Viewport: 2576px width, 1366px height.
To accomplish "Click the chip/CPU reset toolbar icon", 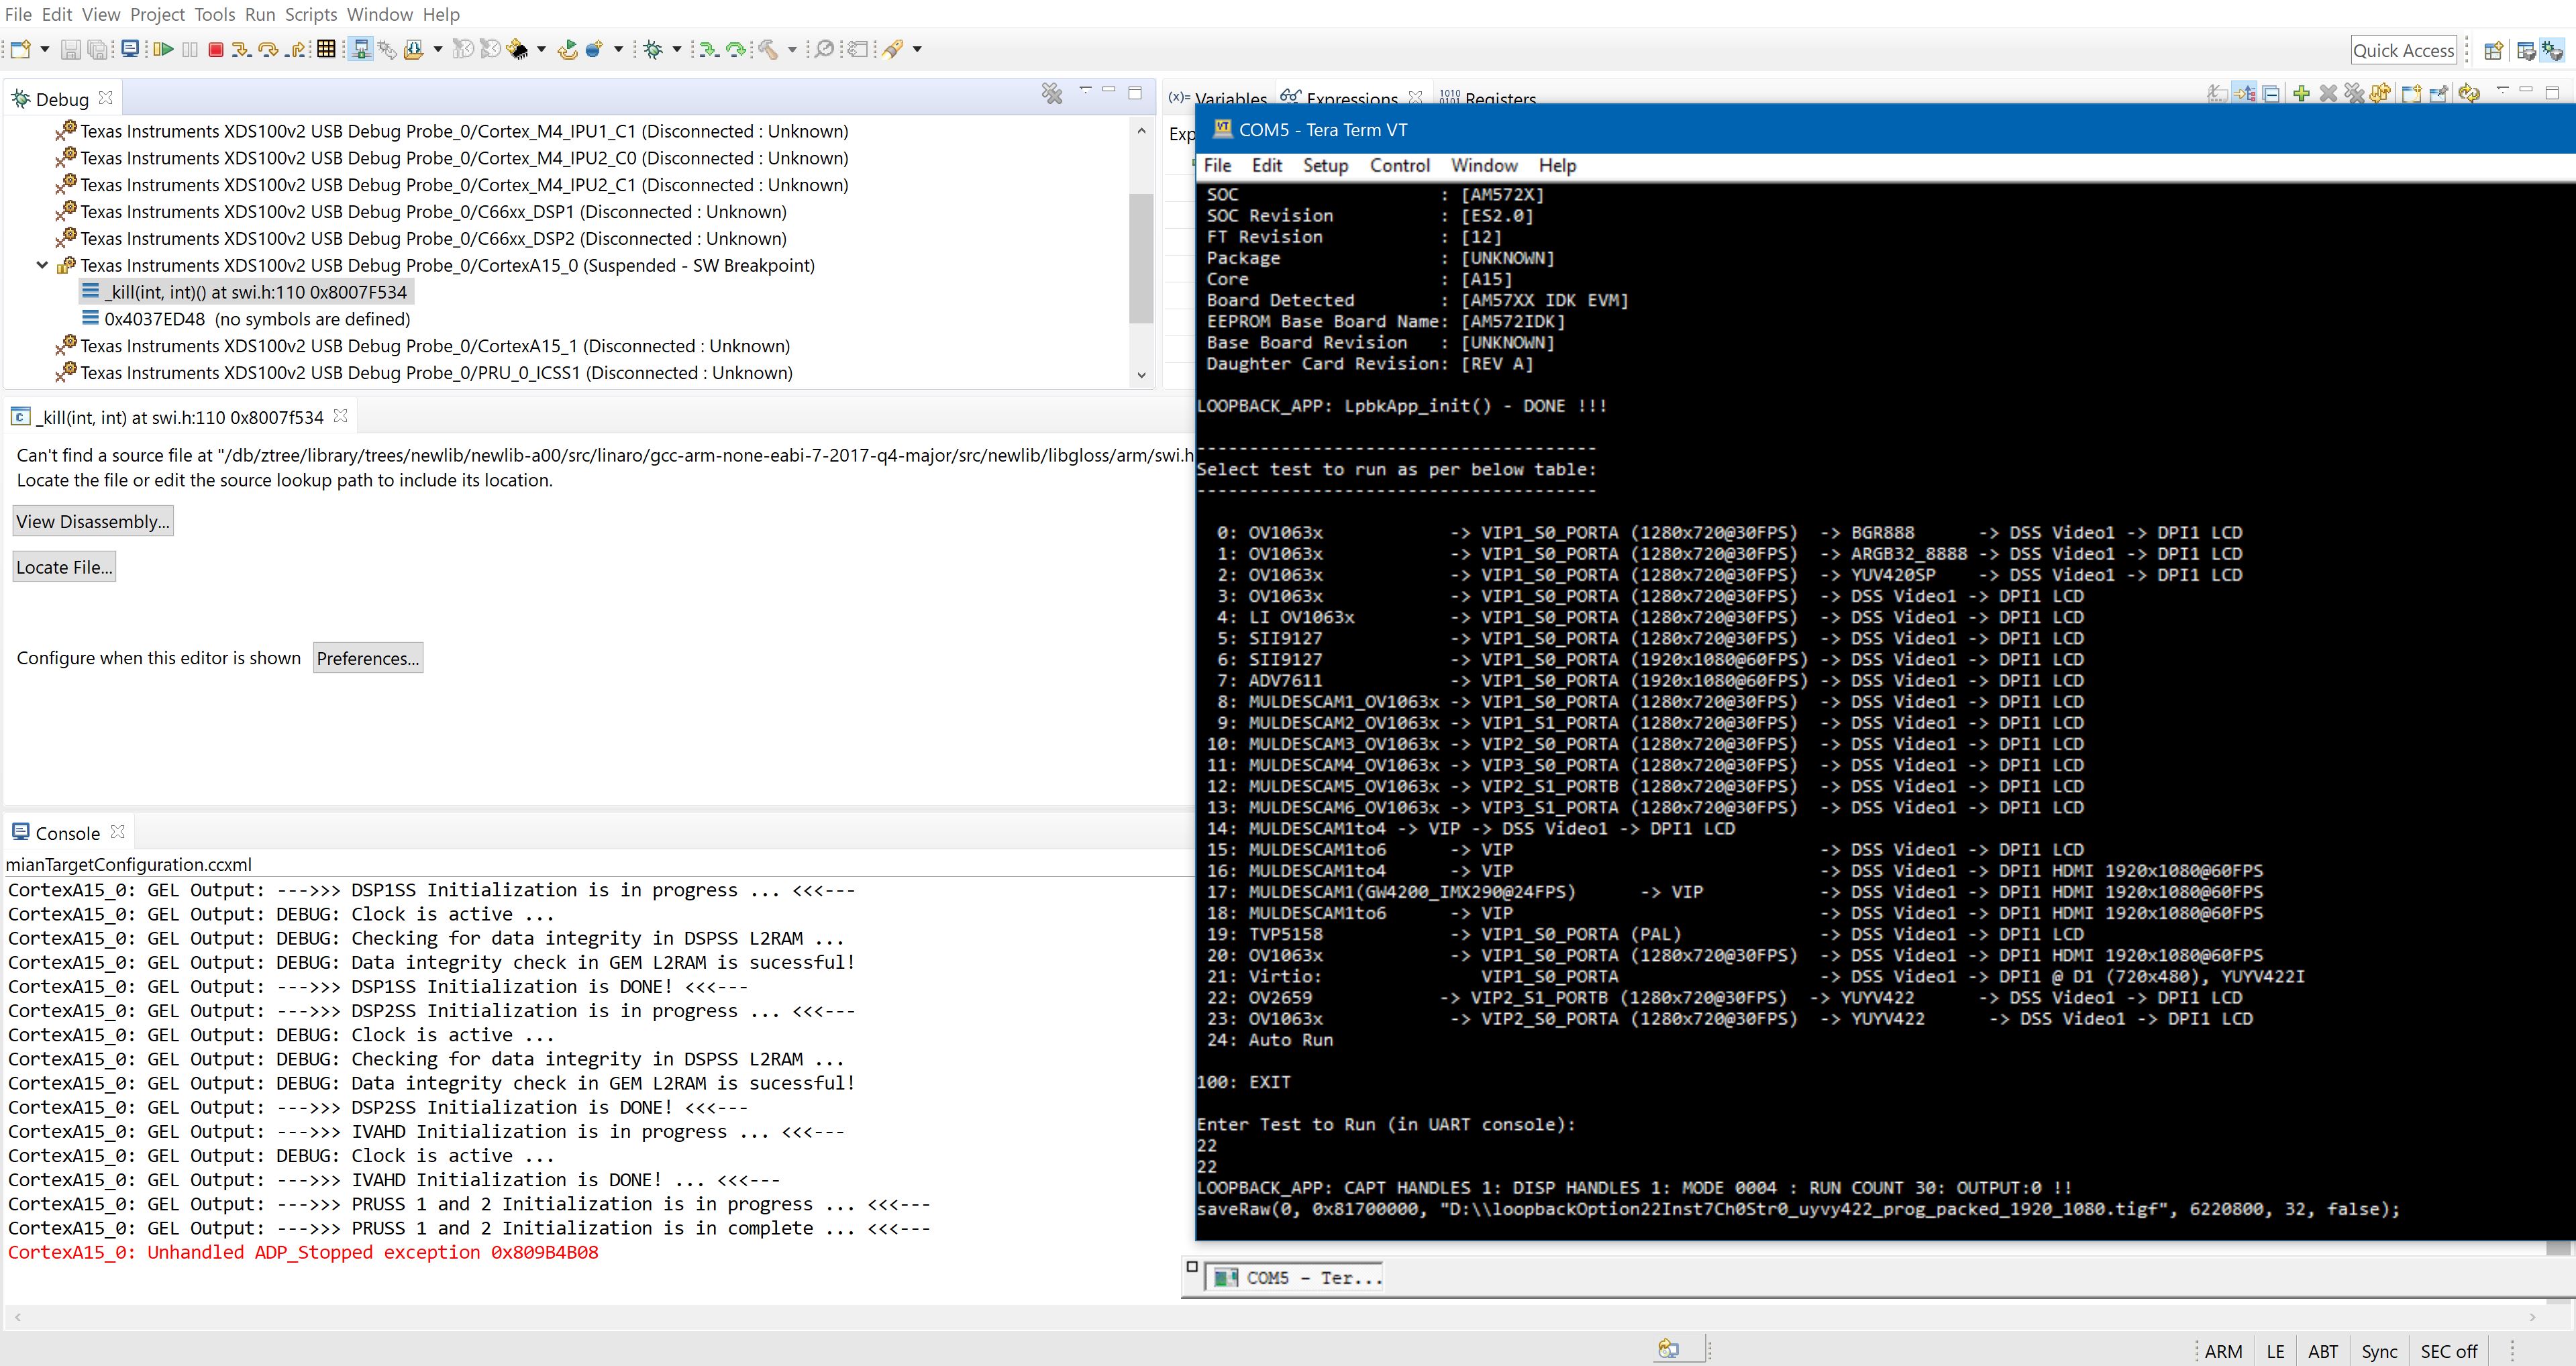I will coord(518,49).
